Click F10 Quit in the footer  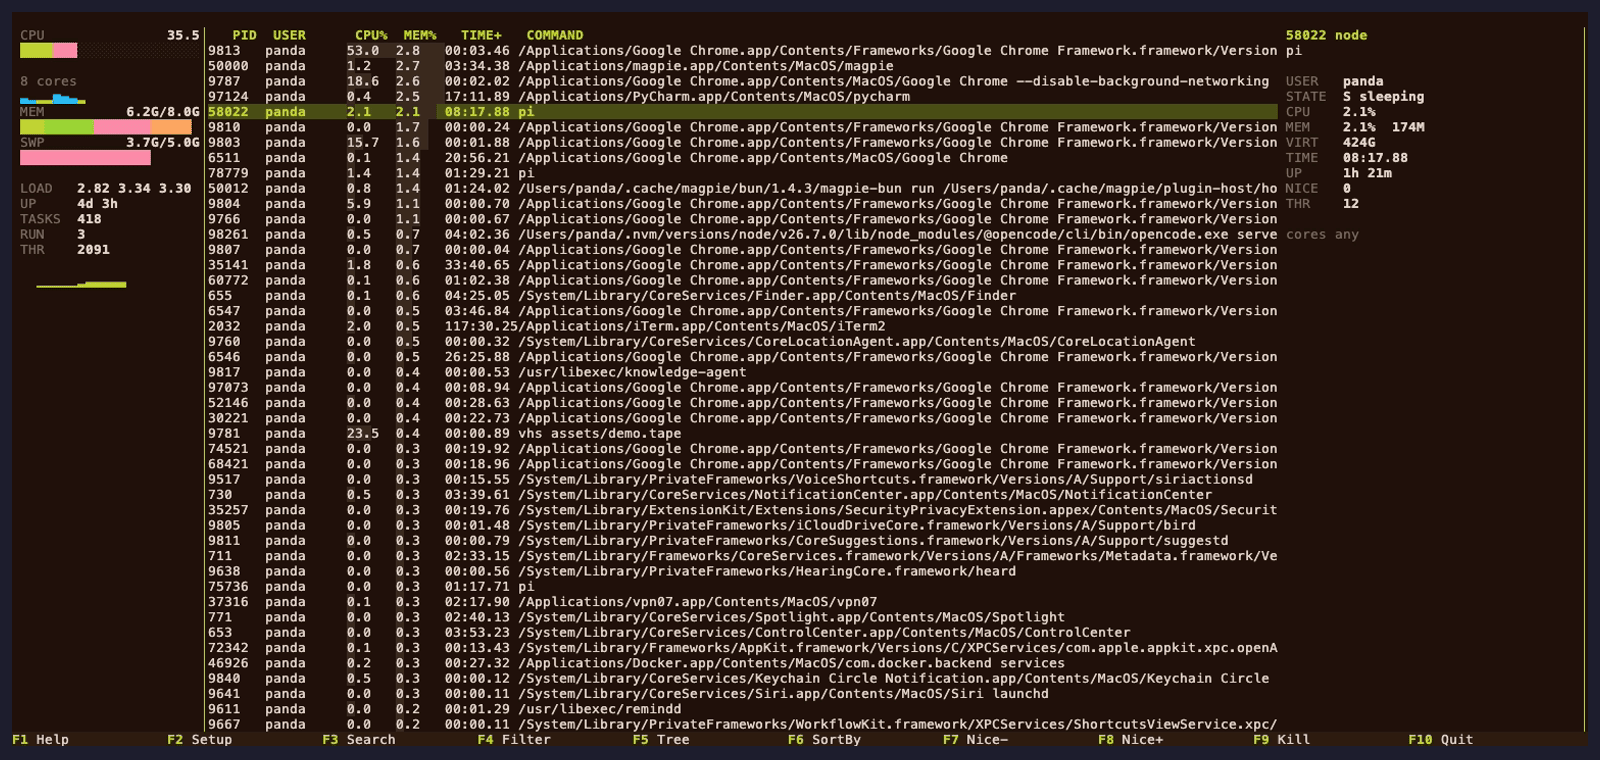click(x=1440, y=740)
